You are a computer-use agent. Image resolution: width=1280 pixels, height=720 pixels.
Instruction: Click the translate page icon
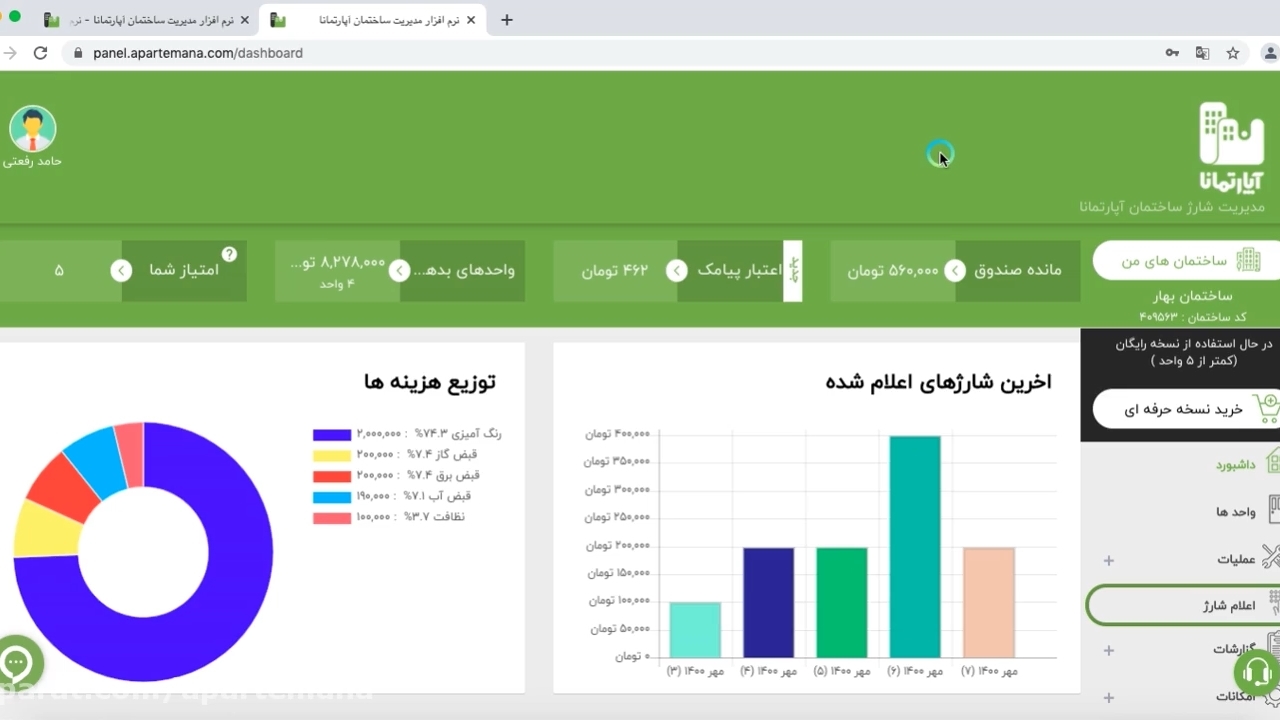click(x=1202, y=53)
